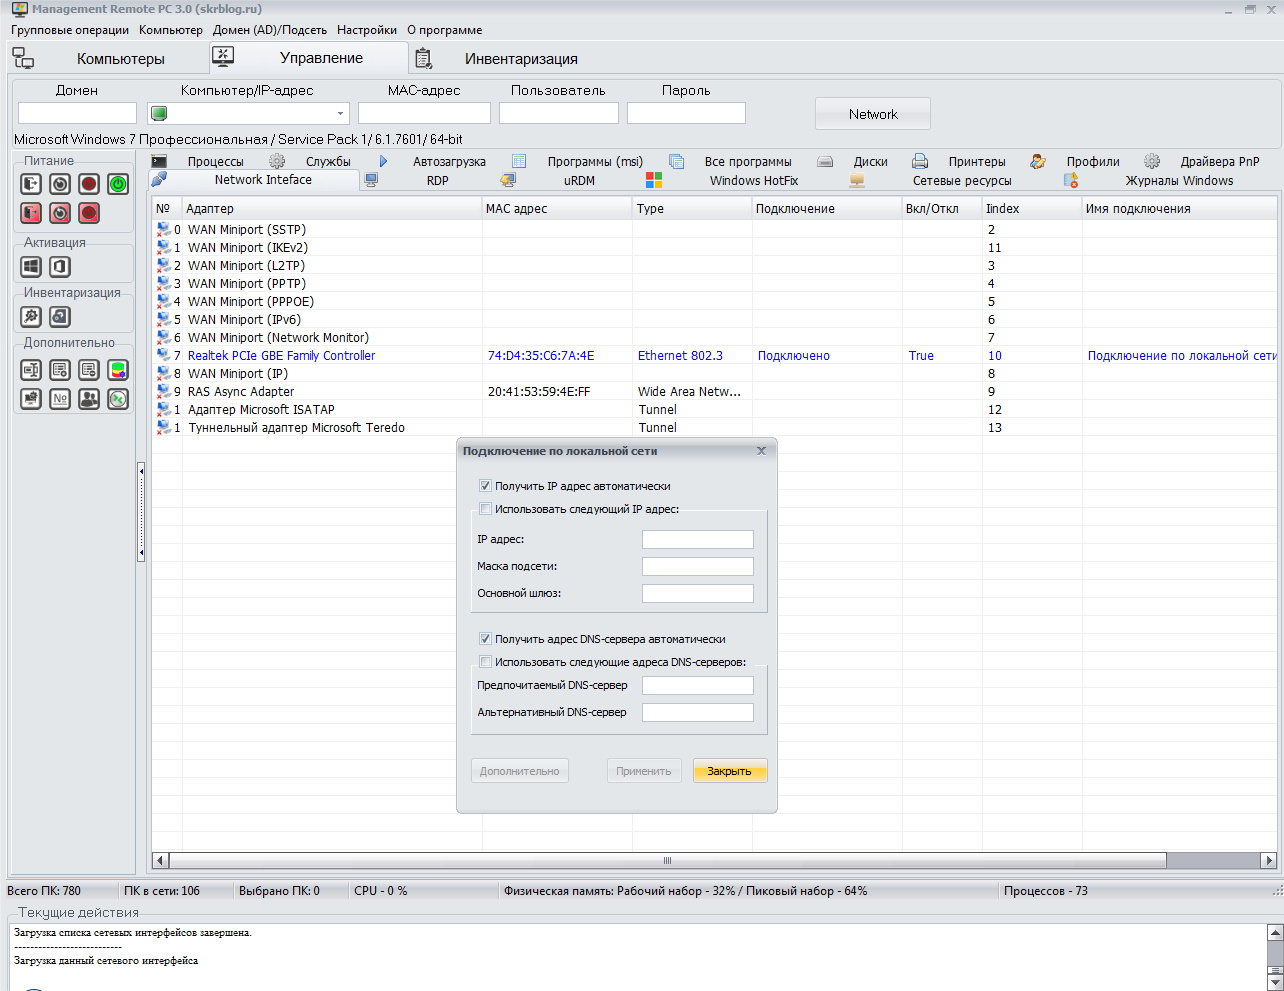Click the list-with-plus icon in Дополнительно
This screenshot has width=1284, height=991.
(60, 370)
